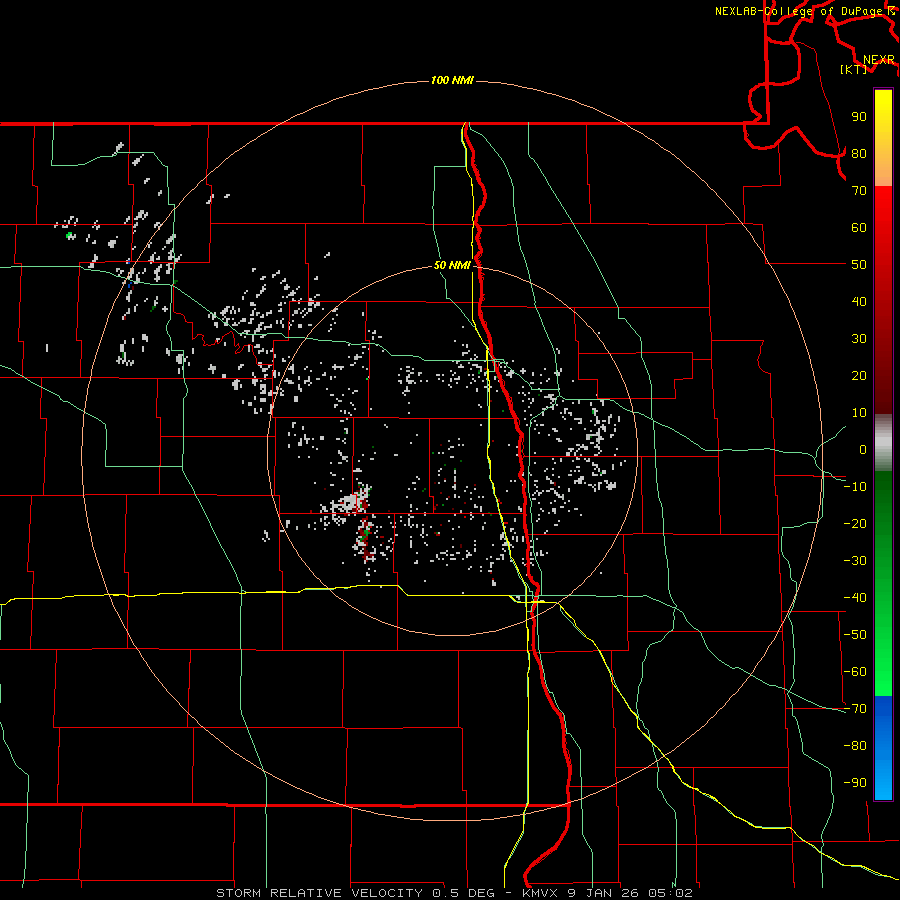Click the gray zero-velocity segment of color bar
Screen dimensions: 900x900
point(883,443)
